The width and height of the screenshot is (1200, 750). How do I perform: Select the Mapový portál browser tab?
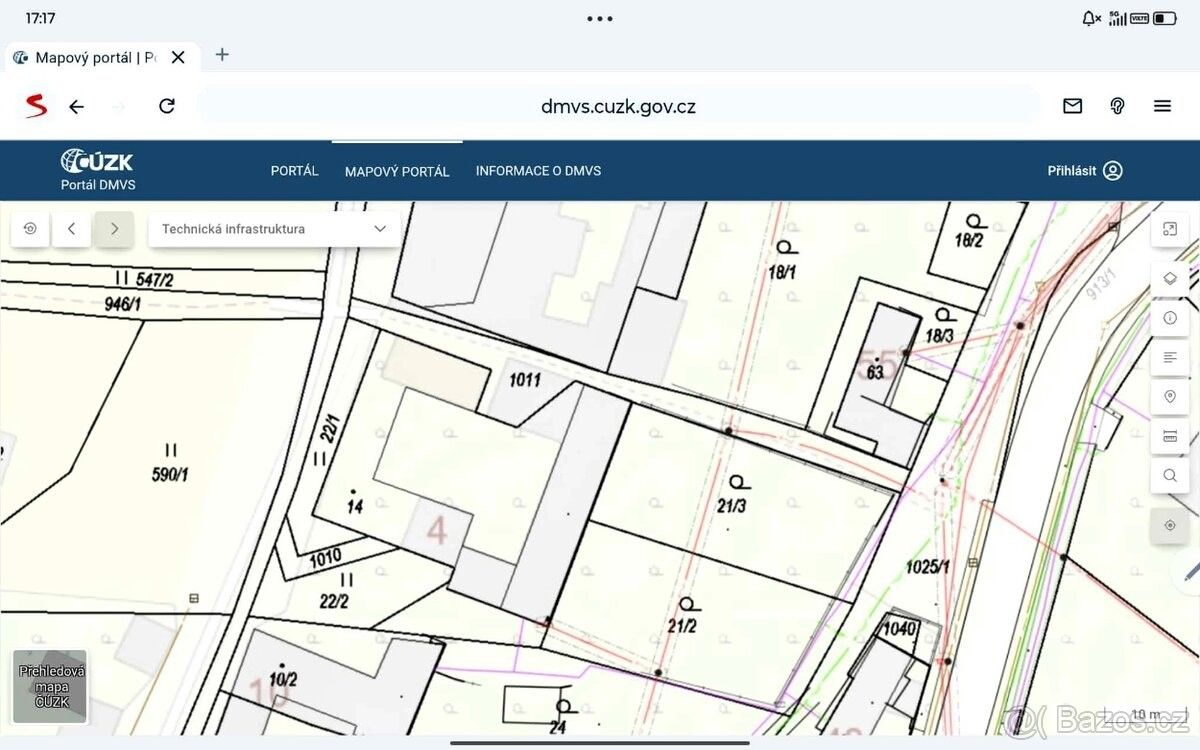point(98,58)
